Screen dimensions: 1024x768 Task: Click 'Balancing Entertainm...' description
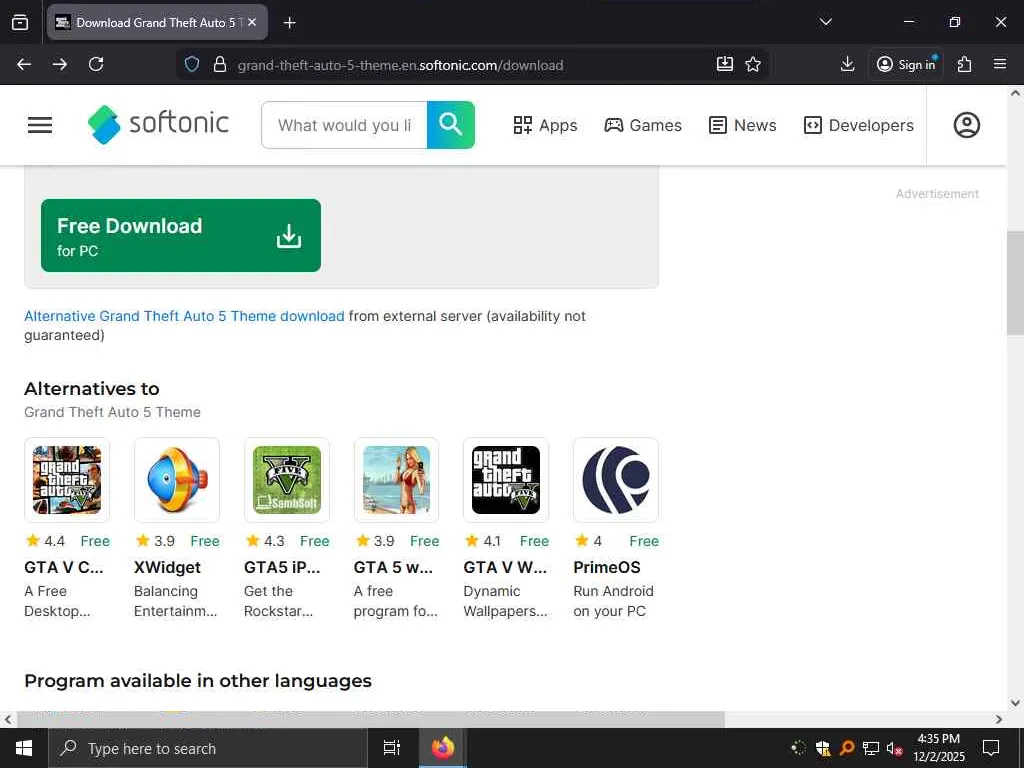(x=176, y=601)
